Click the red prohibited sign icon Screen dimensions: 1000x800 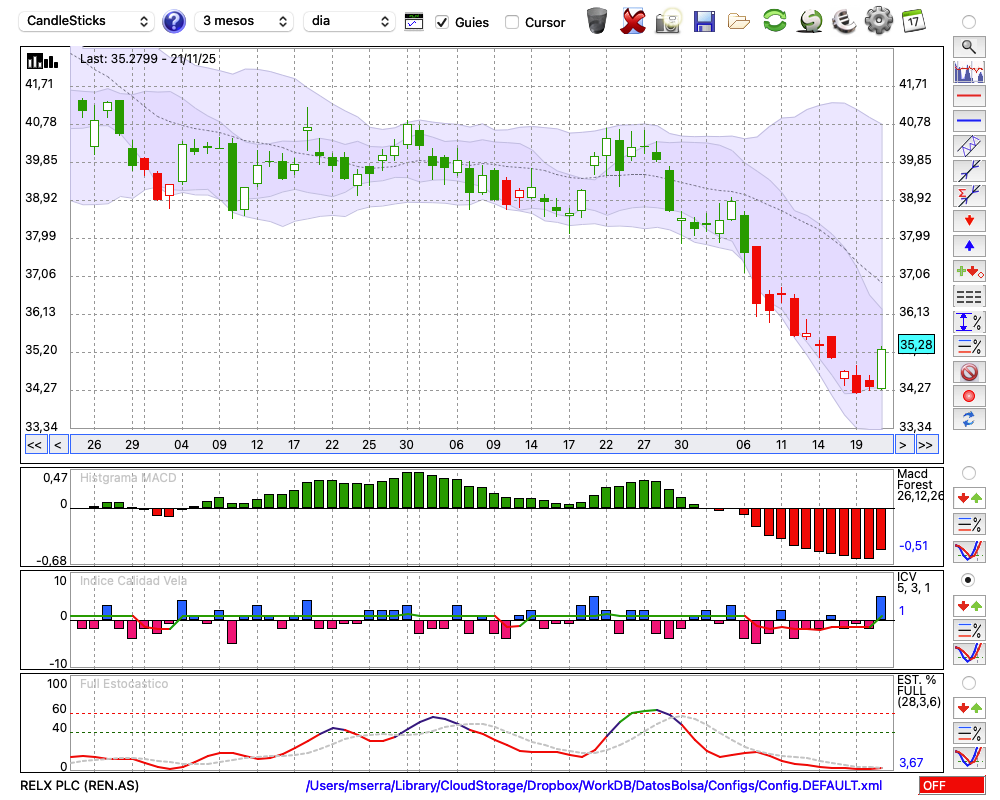click(969, 372)
